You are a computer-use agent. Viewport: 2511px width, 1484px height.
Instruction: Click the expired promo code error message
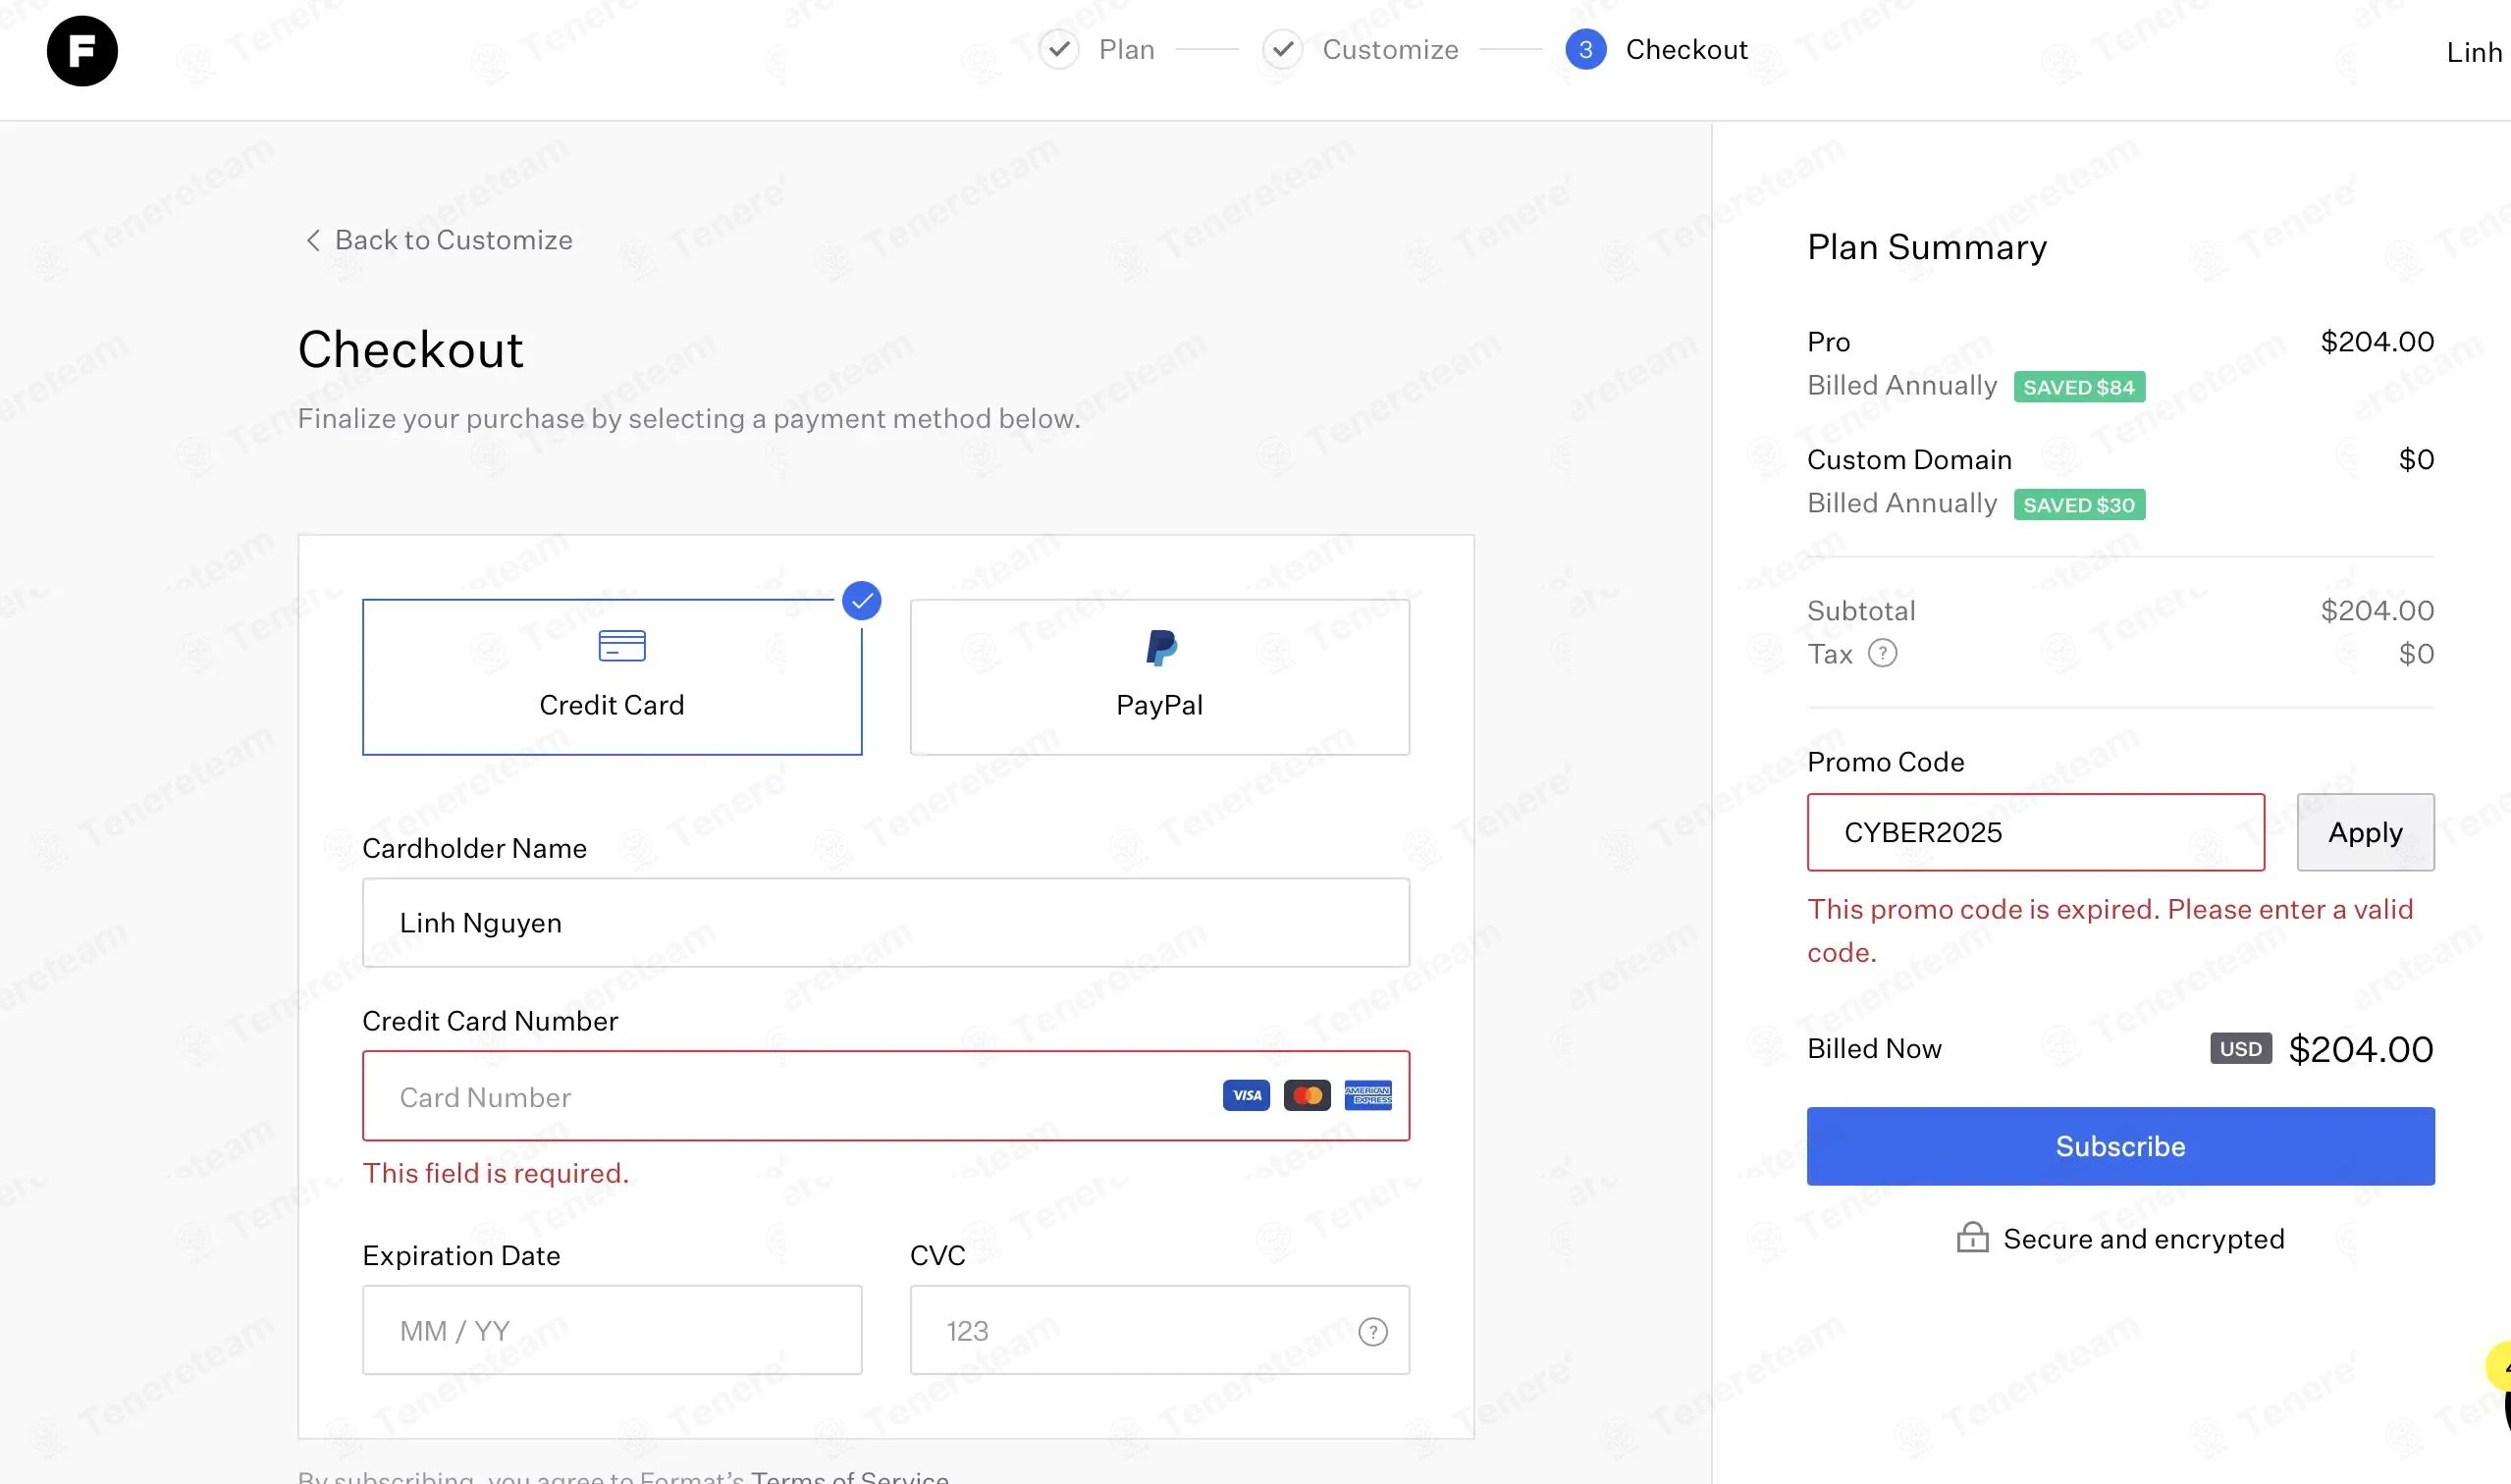pos(2110,931)
